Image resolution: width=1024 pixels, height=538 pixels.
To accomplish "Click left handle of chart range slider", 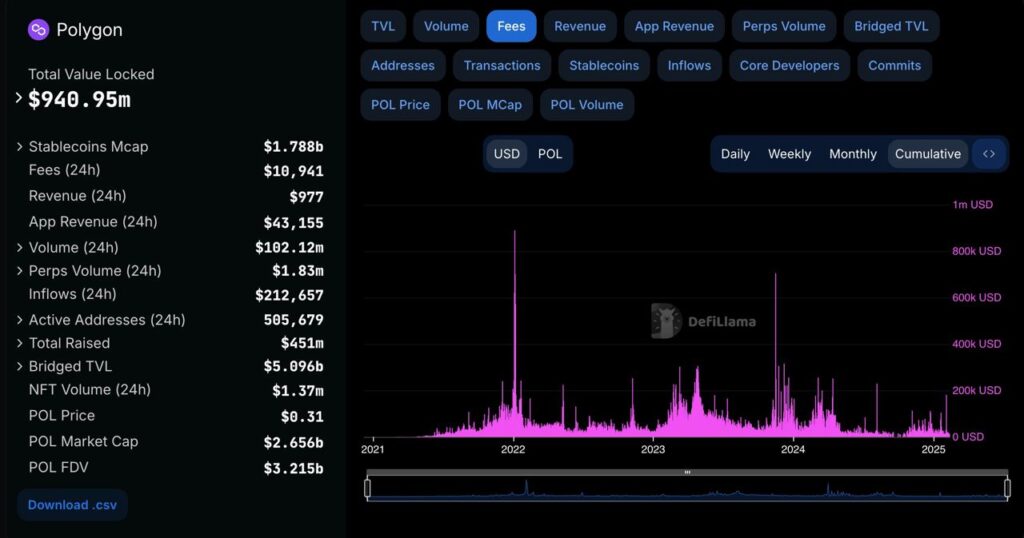I will pyautogui.click(x=368, y=488).
